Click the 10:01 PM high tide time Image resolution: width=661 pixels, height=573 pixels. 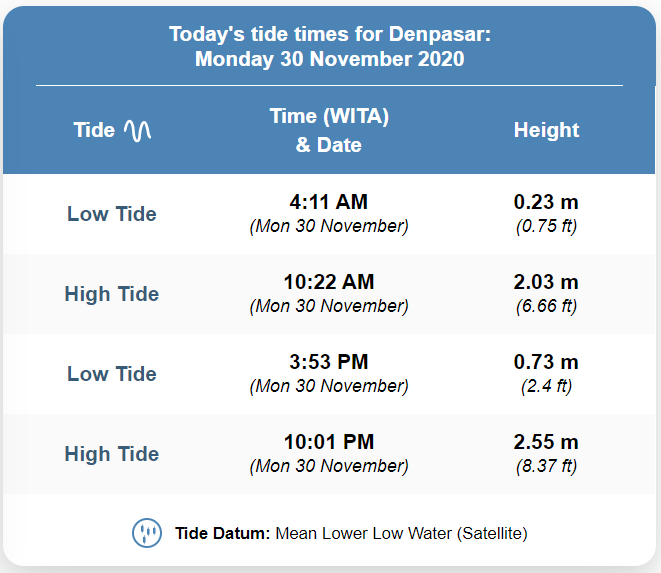point(329,442)
